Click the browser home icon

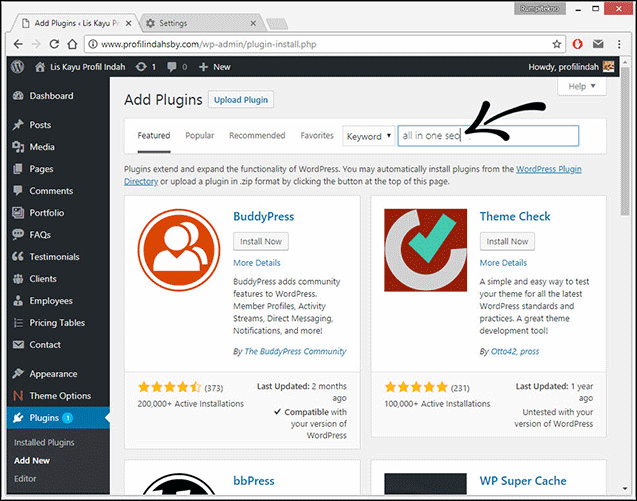pyautogui.click(x=72, y=44)
